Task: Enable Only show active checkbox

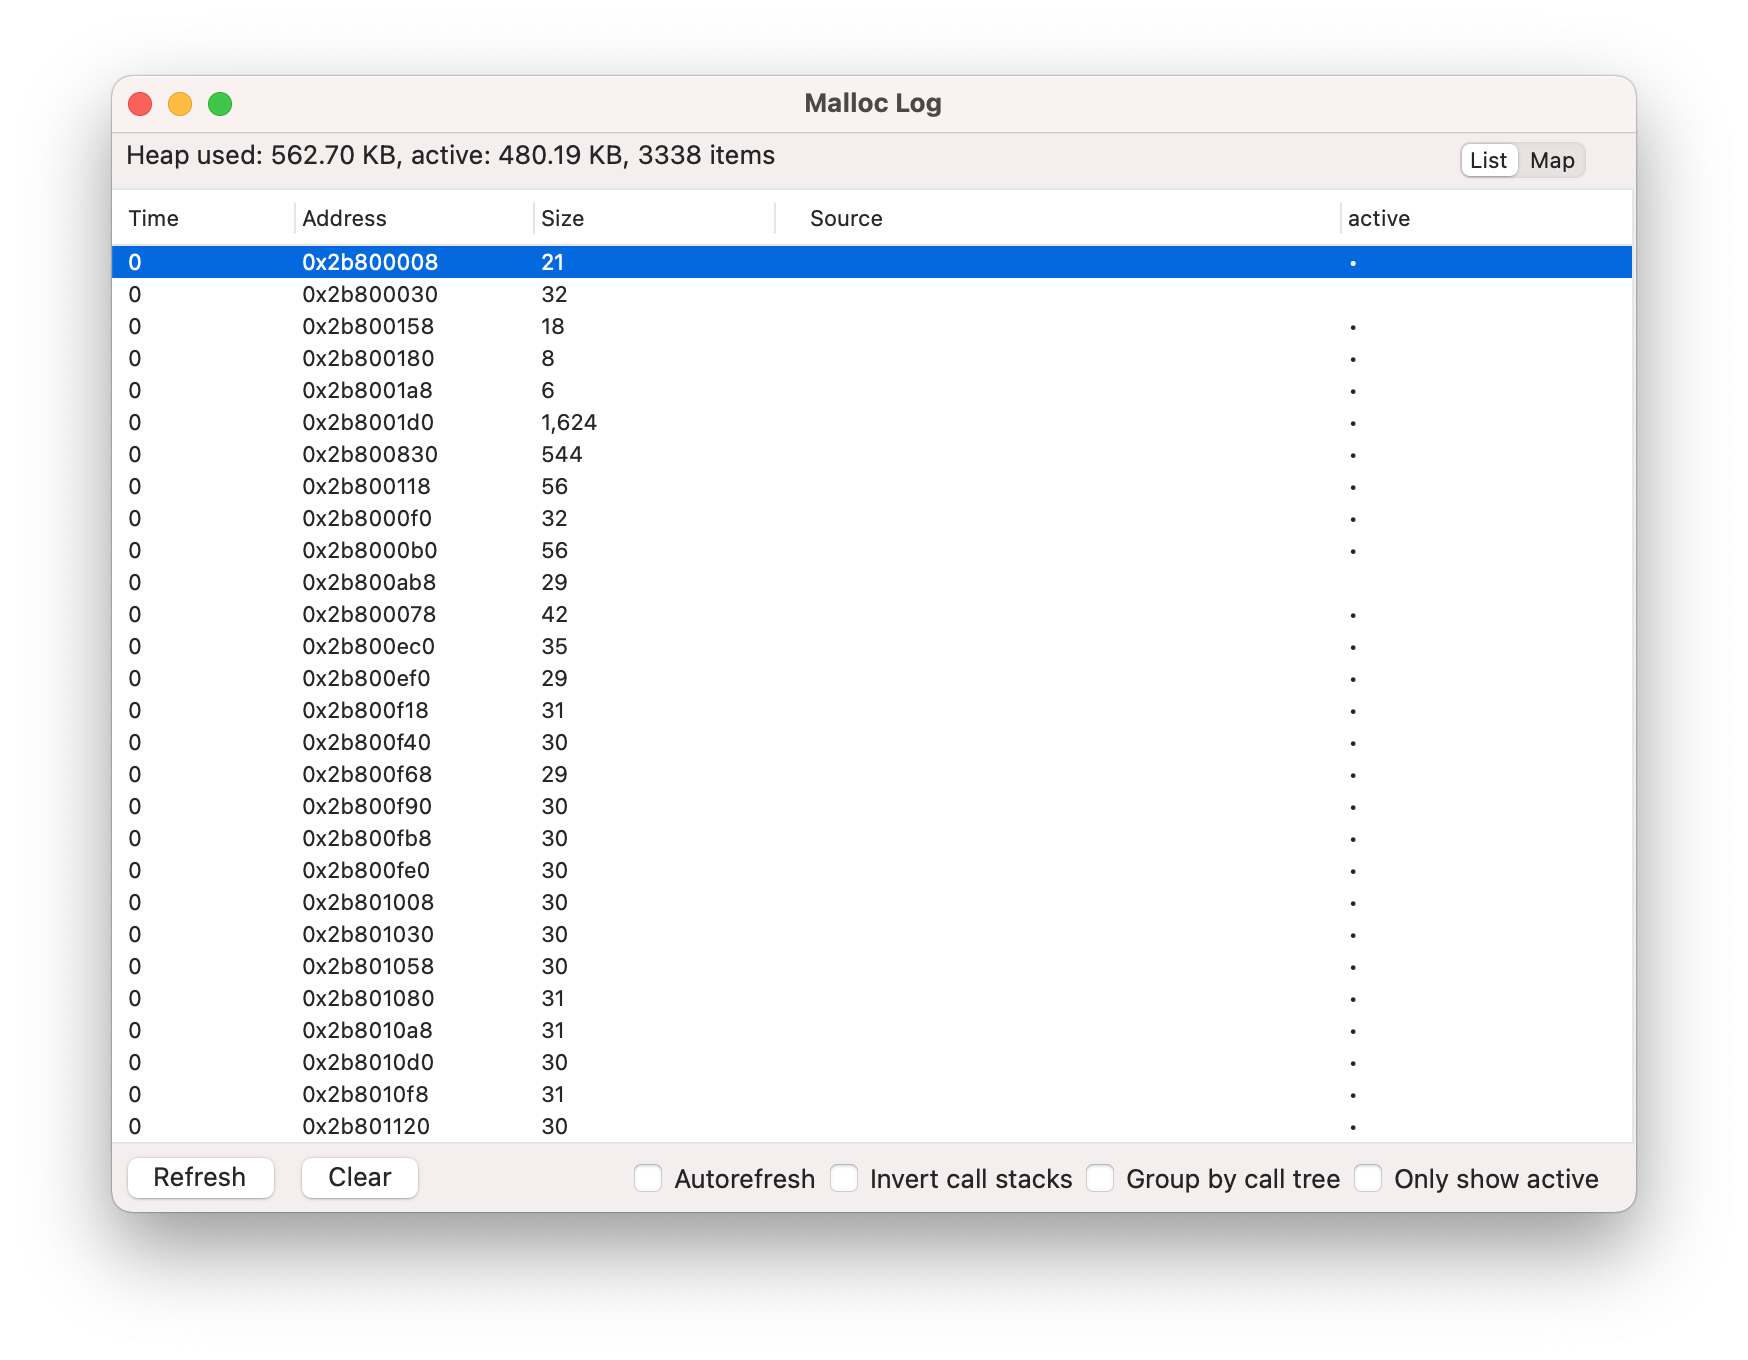Action: pyautogui.click(x=1368, y=1178)
